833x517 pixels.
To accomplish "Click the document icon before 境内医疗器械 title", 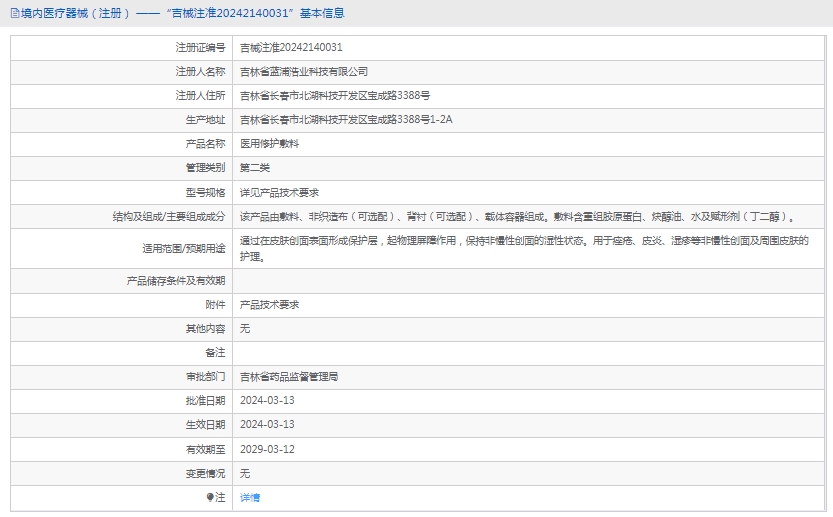I will tap(13, 13).
